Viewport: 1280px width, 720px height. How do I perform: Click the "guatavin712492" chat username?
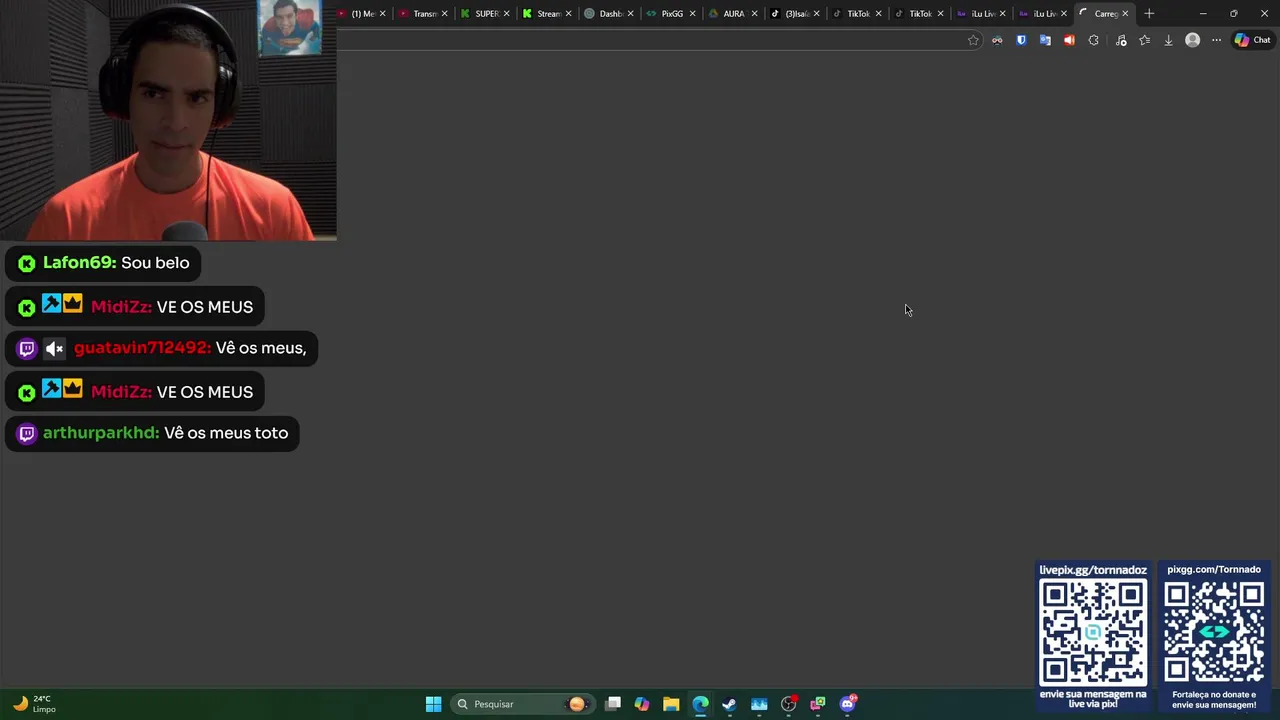tap(142, 348)
